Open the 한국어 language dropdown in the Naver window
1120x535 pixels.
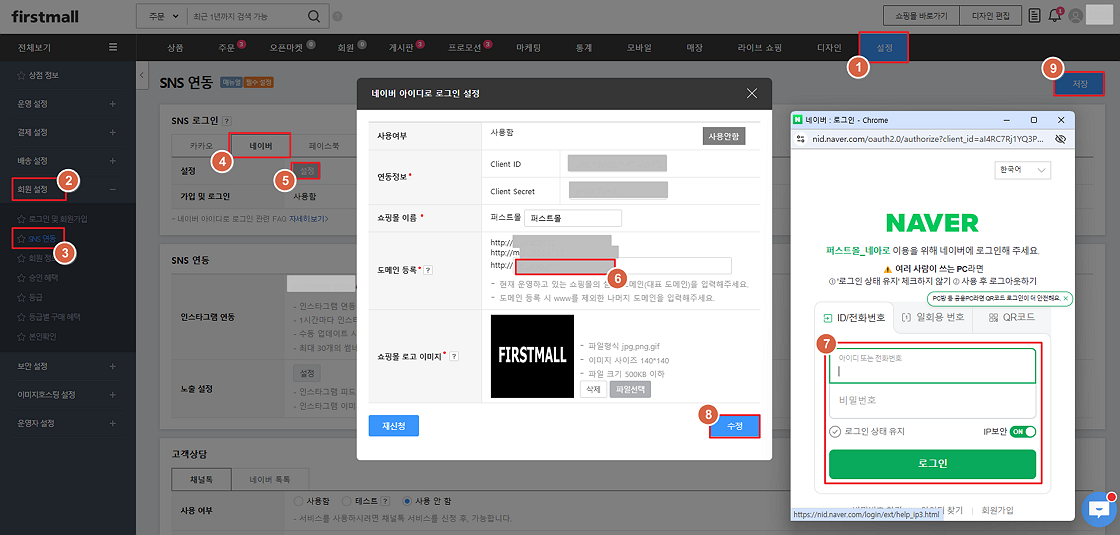pos(1022,170)
